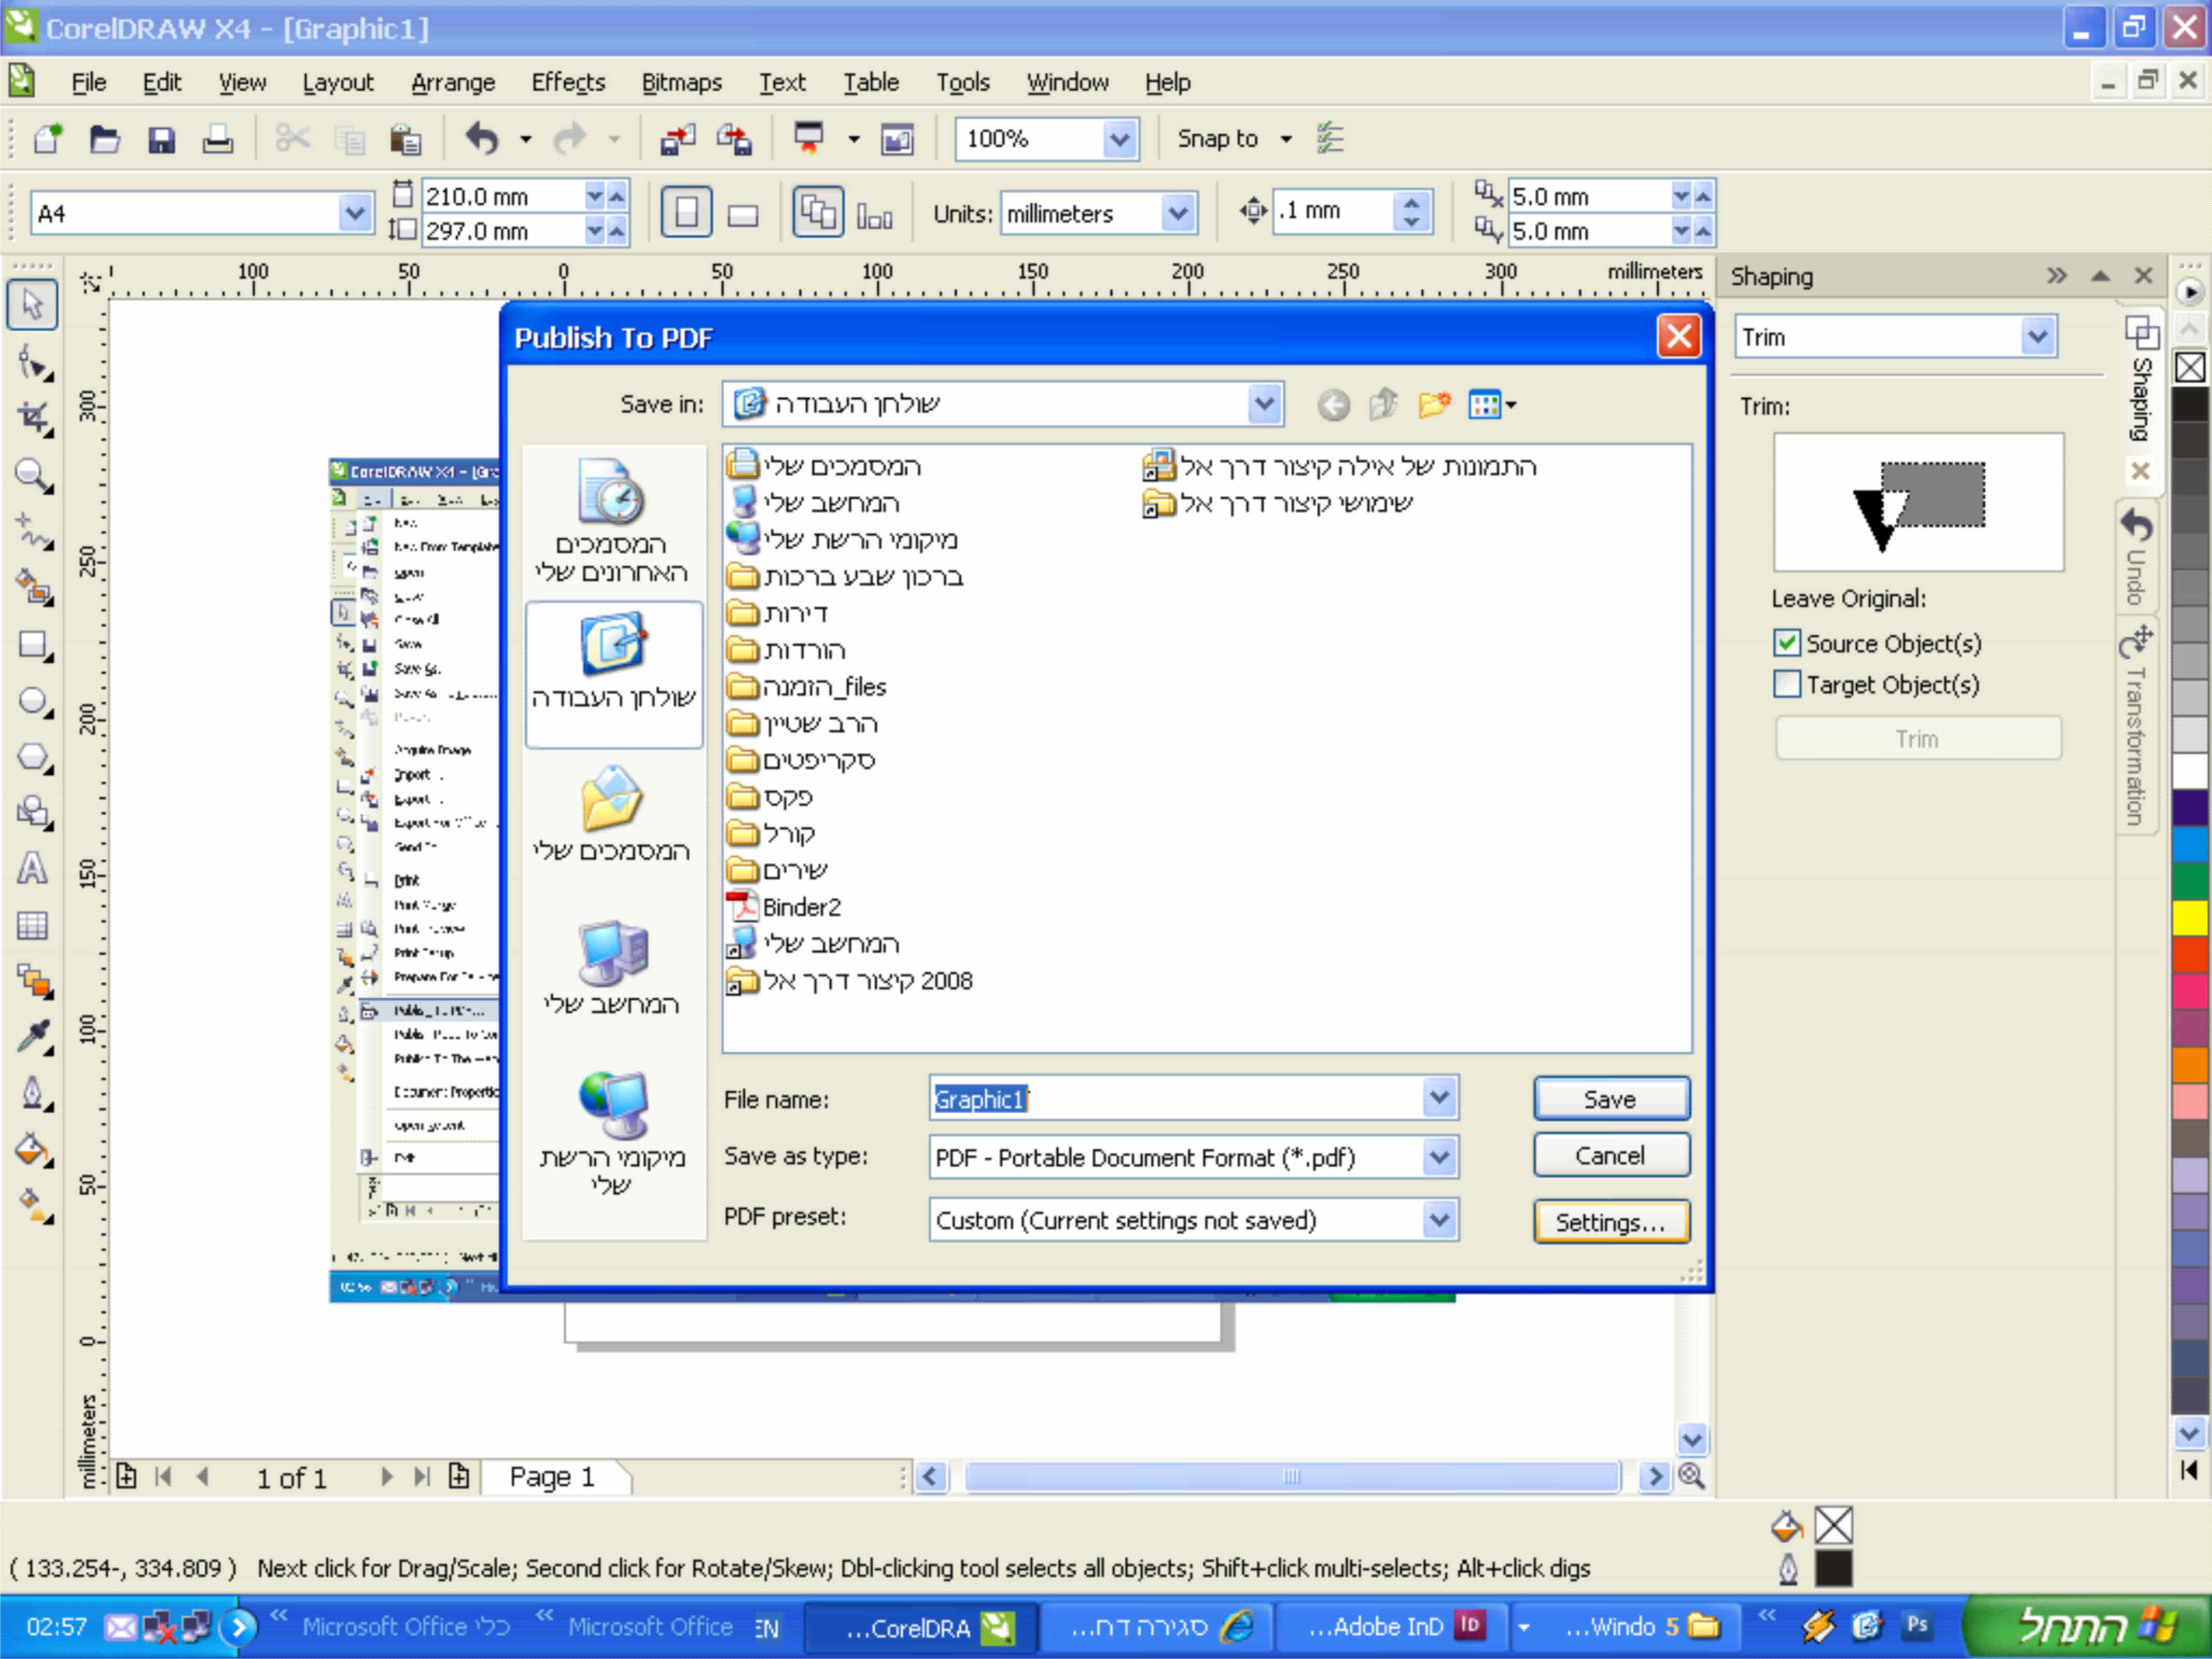Viewport: 2212px width, 1659px height.
Task: Open the Save in location dropdown
Action: (1264, 404)
